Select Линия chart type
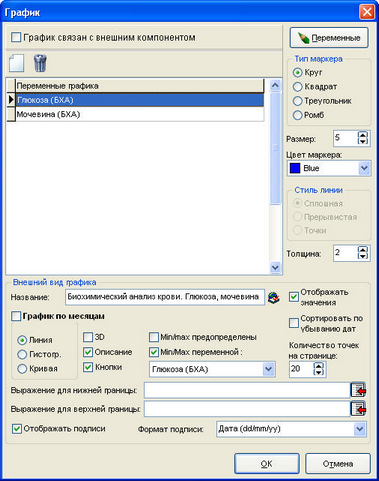This screenshot has width=379, height=481. (x=22, y=340)
